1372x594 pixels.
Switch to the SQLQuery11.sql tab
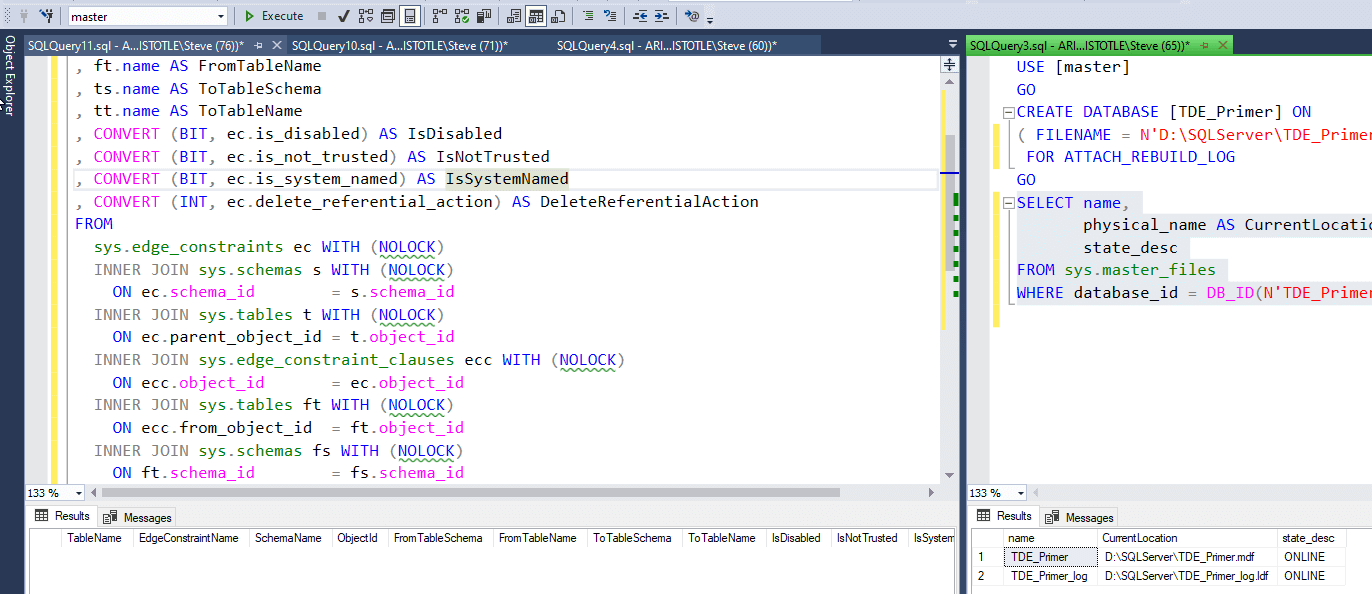point(134,45)
